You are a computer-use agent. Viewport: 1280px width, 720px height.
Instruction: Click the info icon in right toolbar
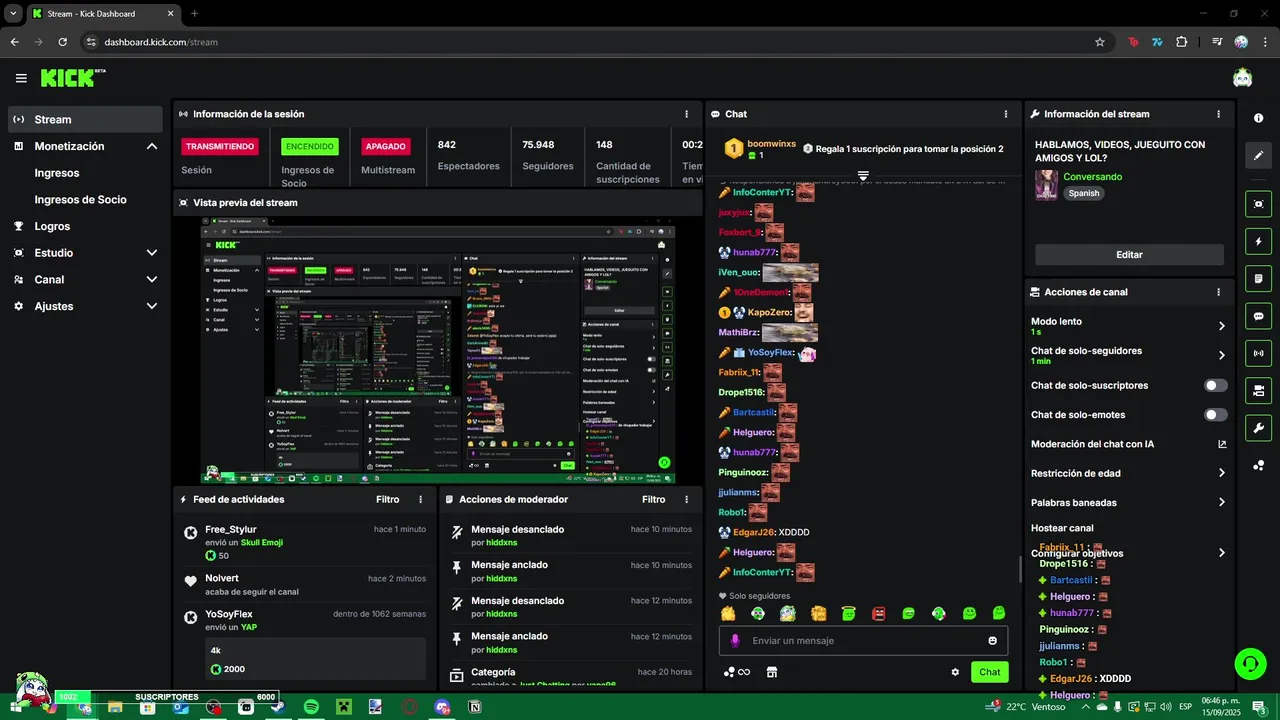(1258, 118)
